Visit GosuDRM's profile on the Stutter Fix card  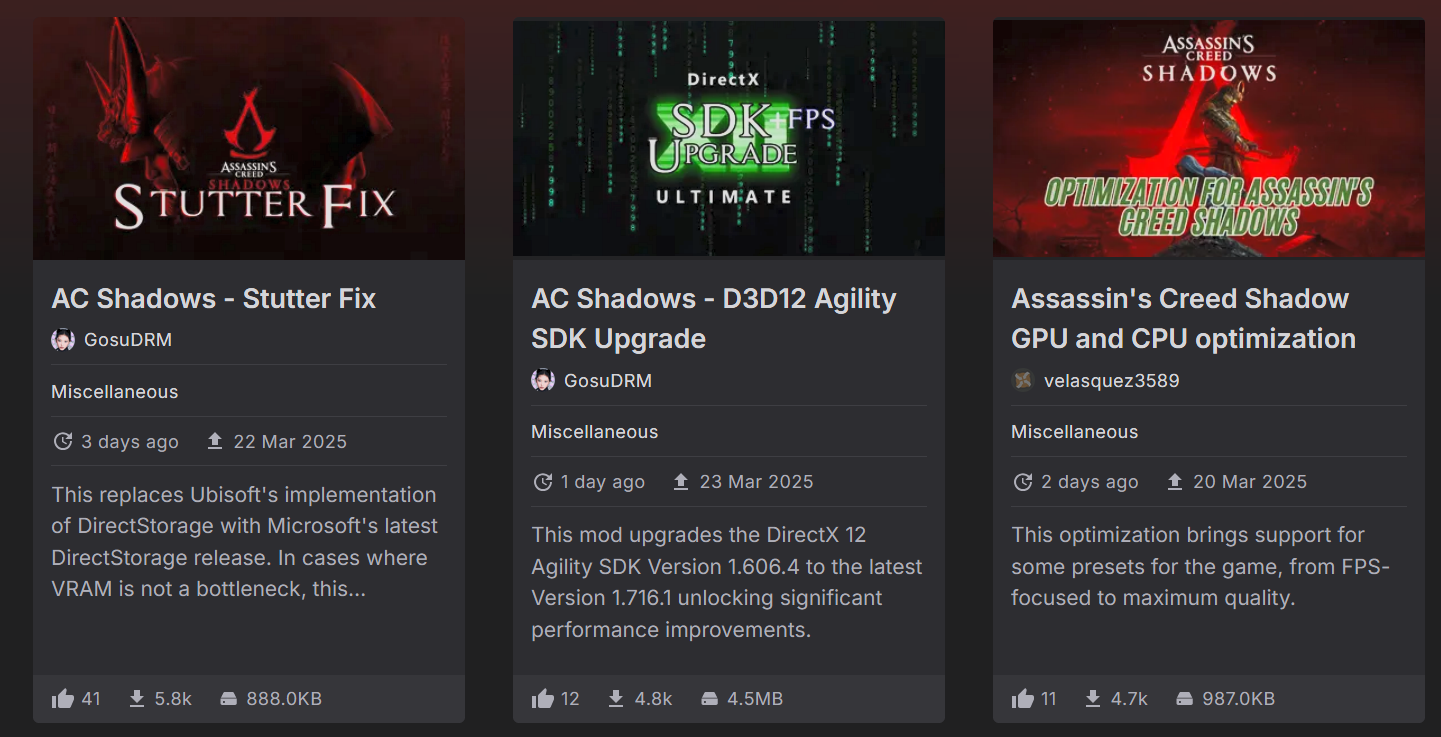coord(128,340)
